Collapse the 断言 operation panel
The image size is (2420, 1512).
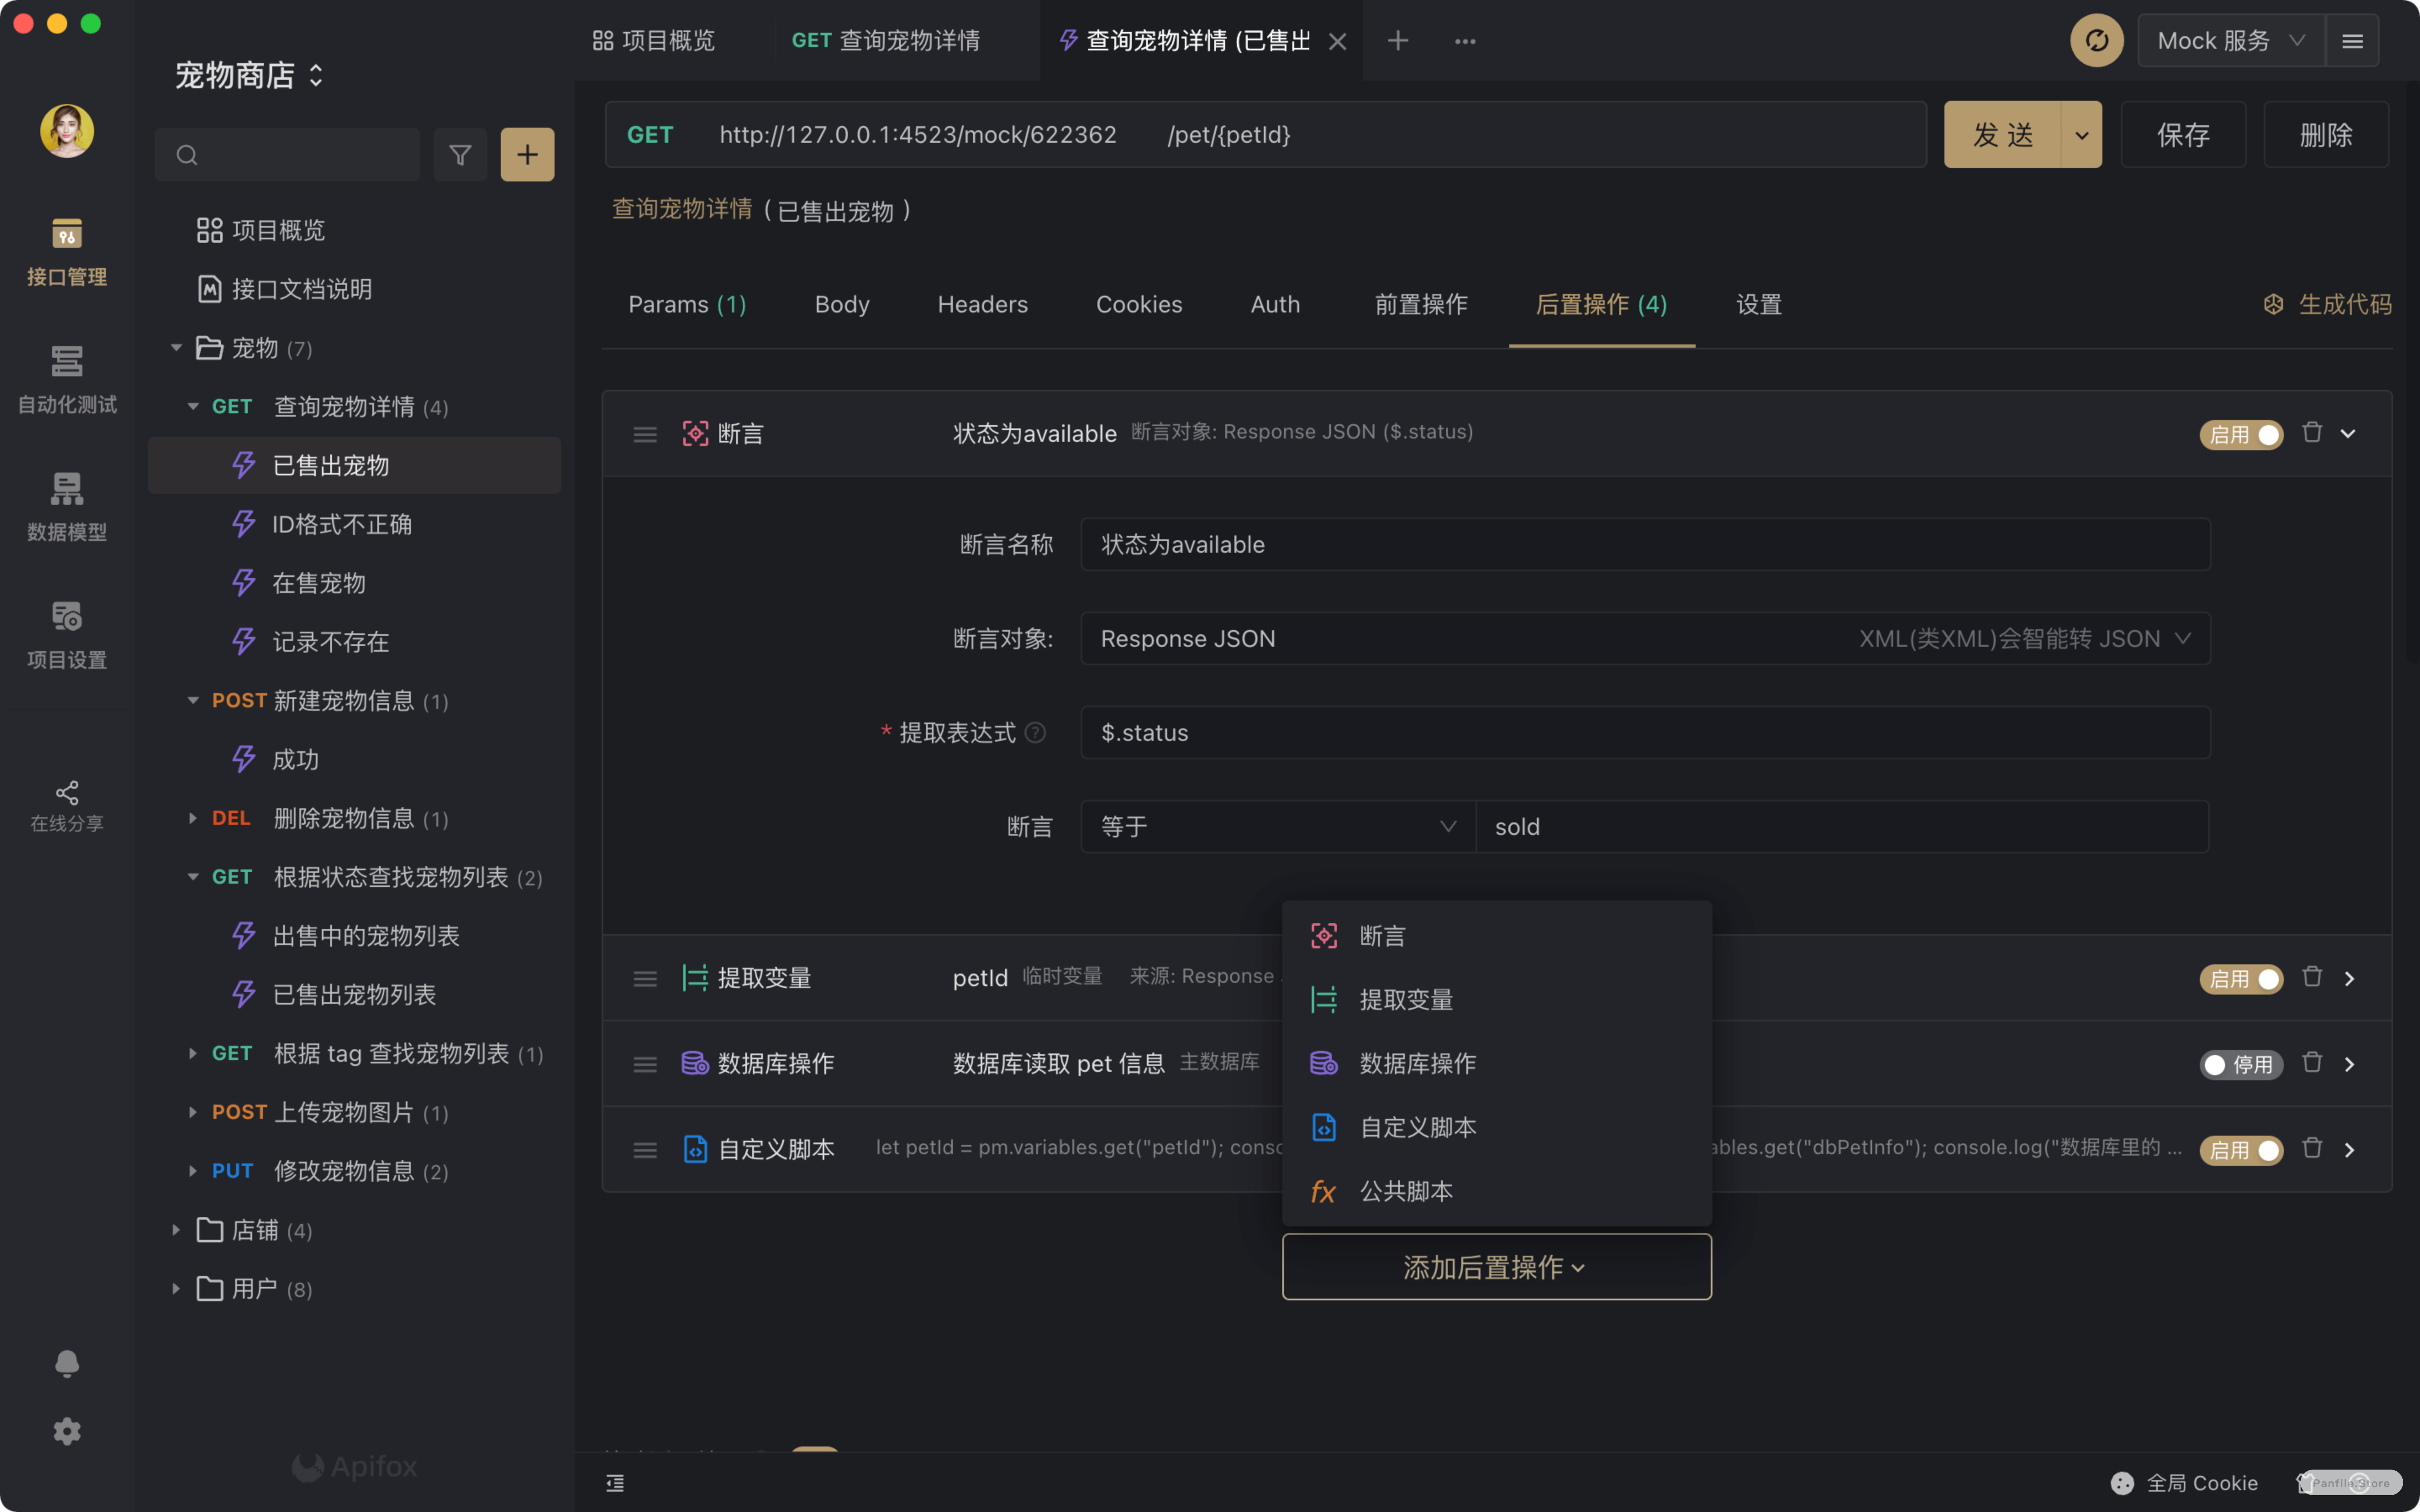2348,433
